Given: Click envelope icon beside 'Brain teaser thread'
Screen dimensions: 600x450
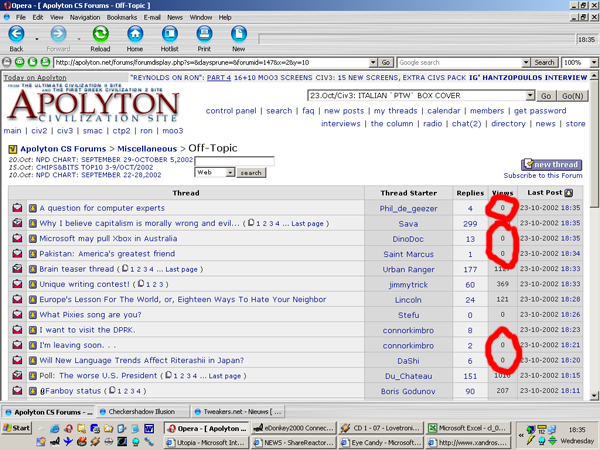Looking at the screenshot, I should coord(18,268).
